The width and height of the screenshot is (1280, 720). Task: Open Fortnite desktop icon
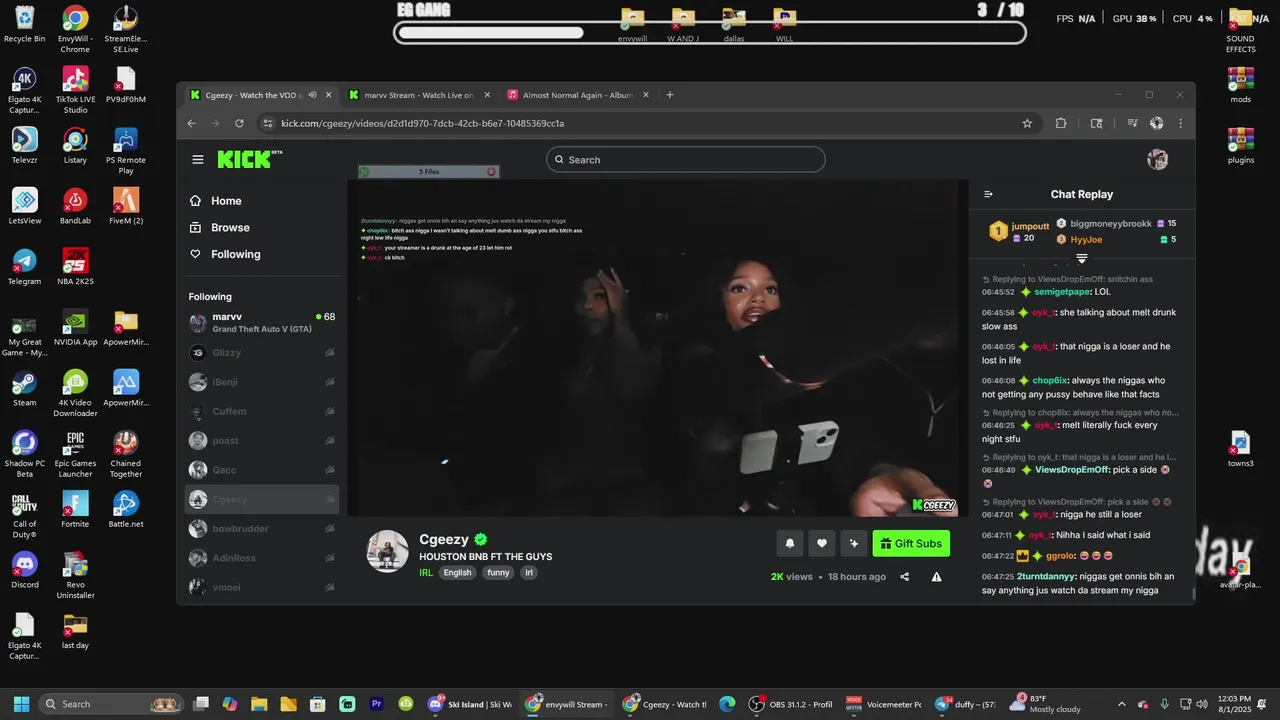point(75,510)
